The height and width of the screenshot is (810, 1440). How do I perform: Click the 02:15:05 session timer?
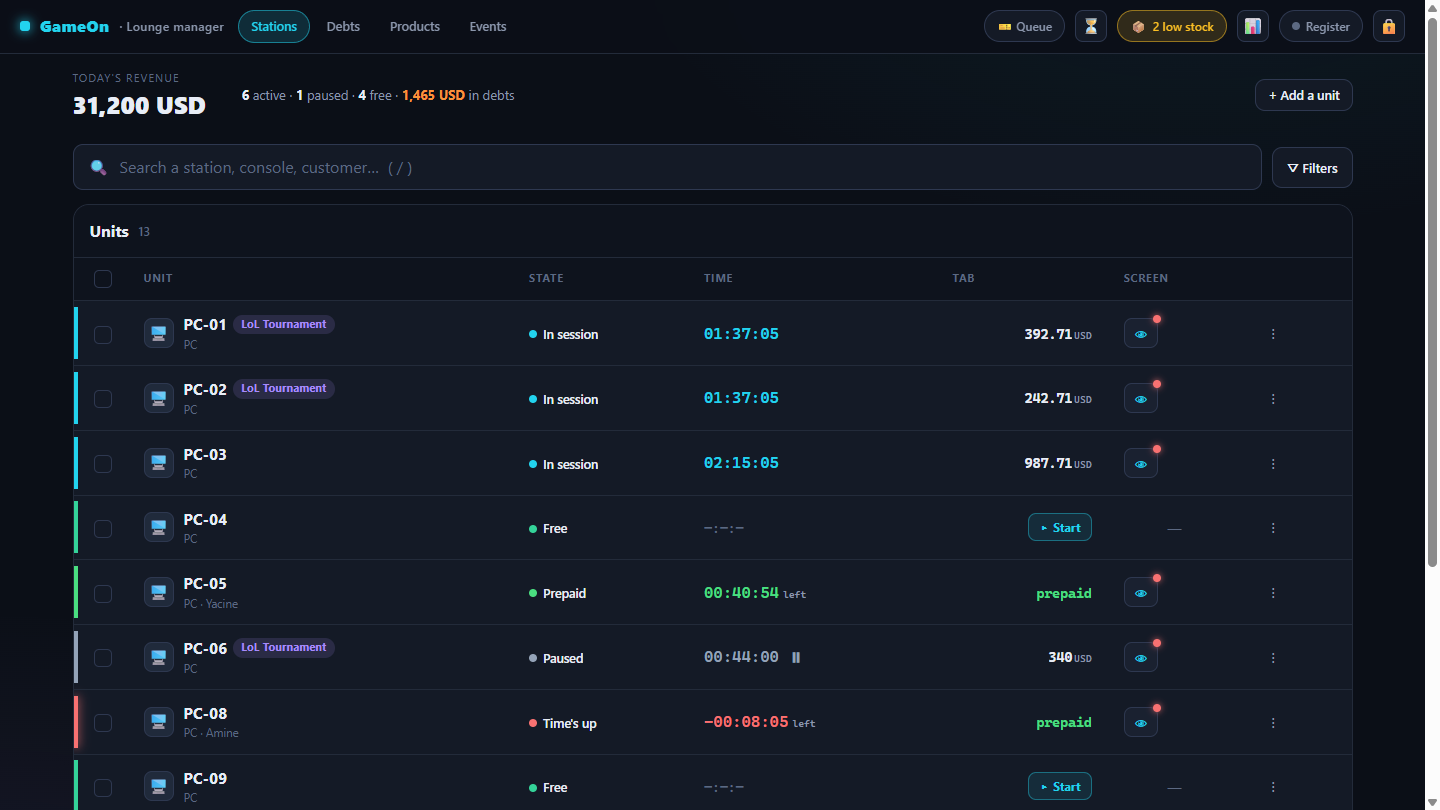(x=741, y=463)
